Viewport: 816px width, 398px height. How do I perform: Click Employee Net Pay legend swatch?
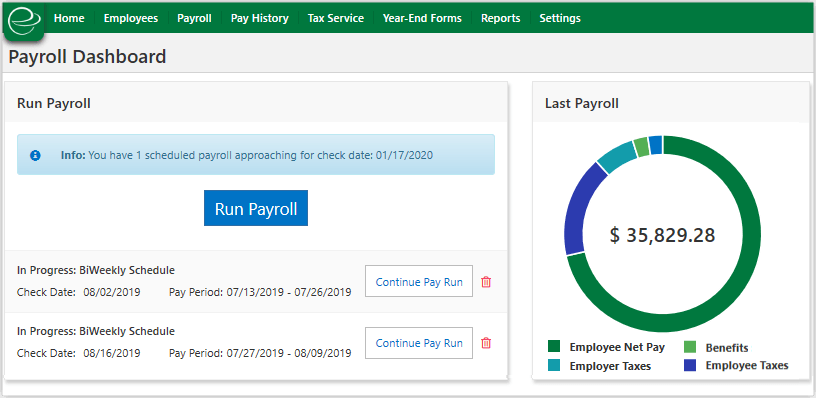(x=554, y=346)
